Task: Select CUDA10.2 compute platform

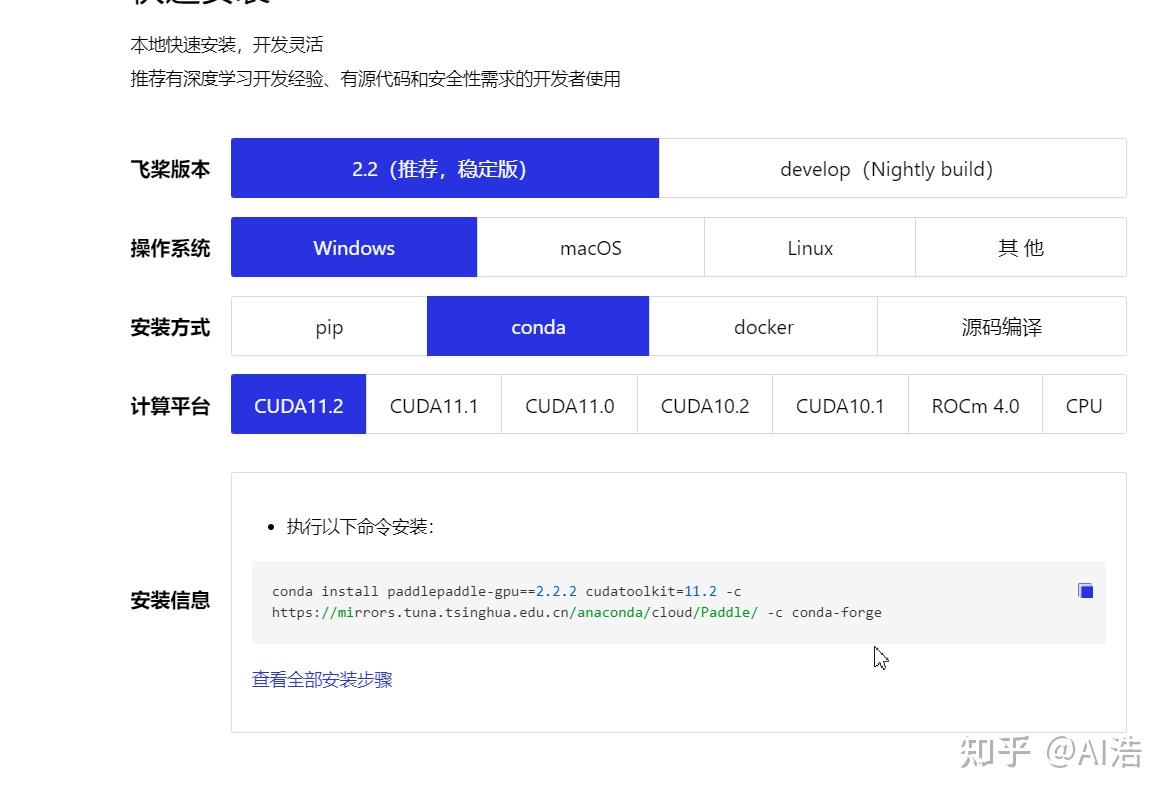Action: (x=704, y=404)
